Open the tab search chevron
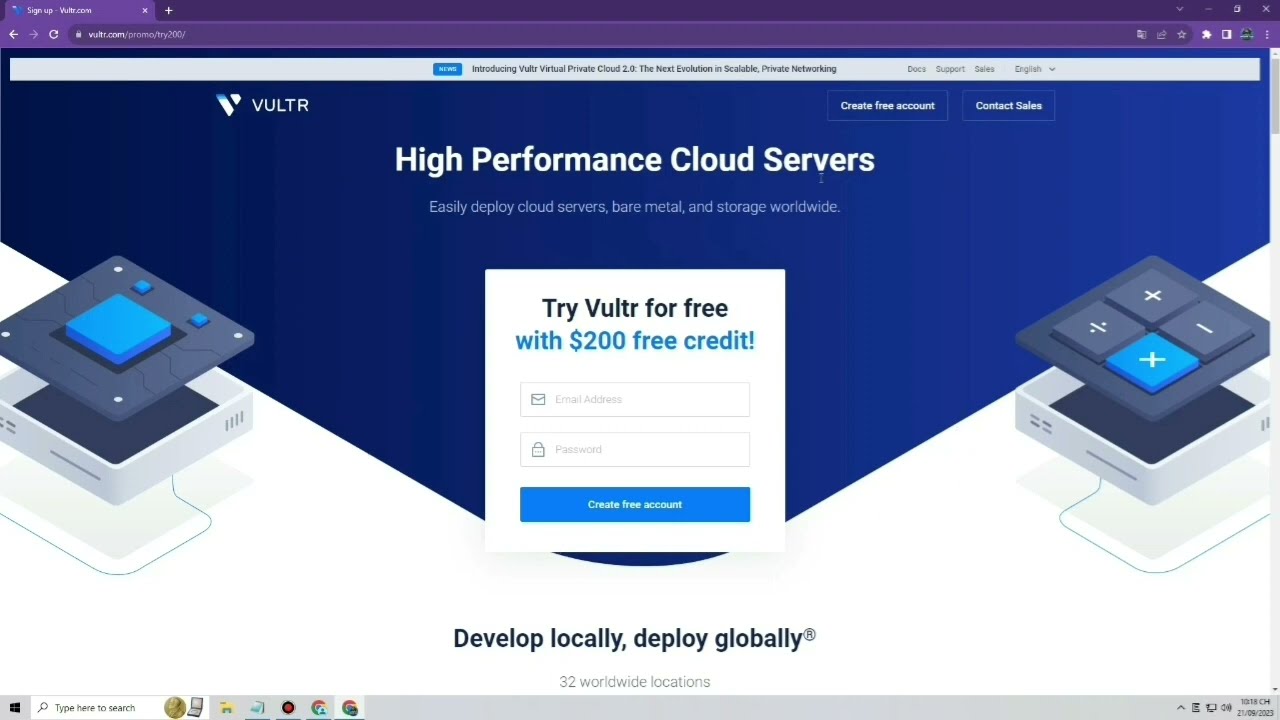Screen dimensions: 1280x720 (x=1179, y=9)
